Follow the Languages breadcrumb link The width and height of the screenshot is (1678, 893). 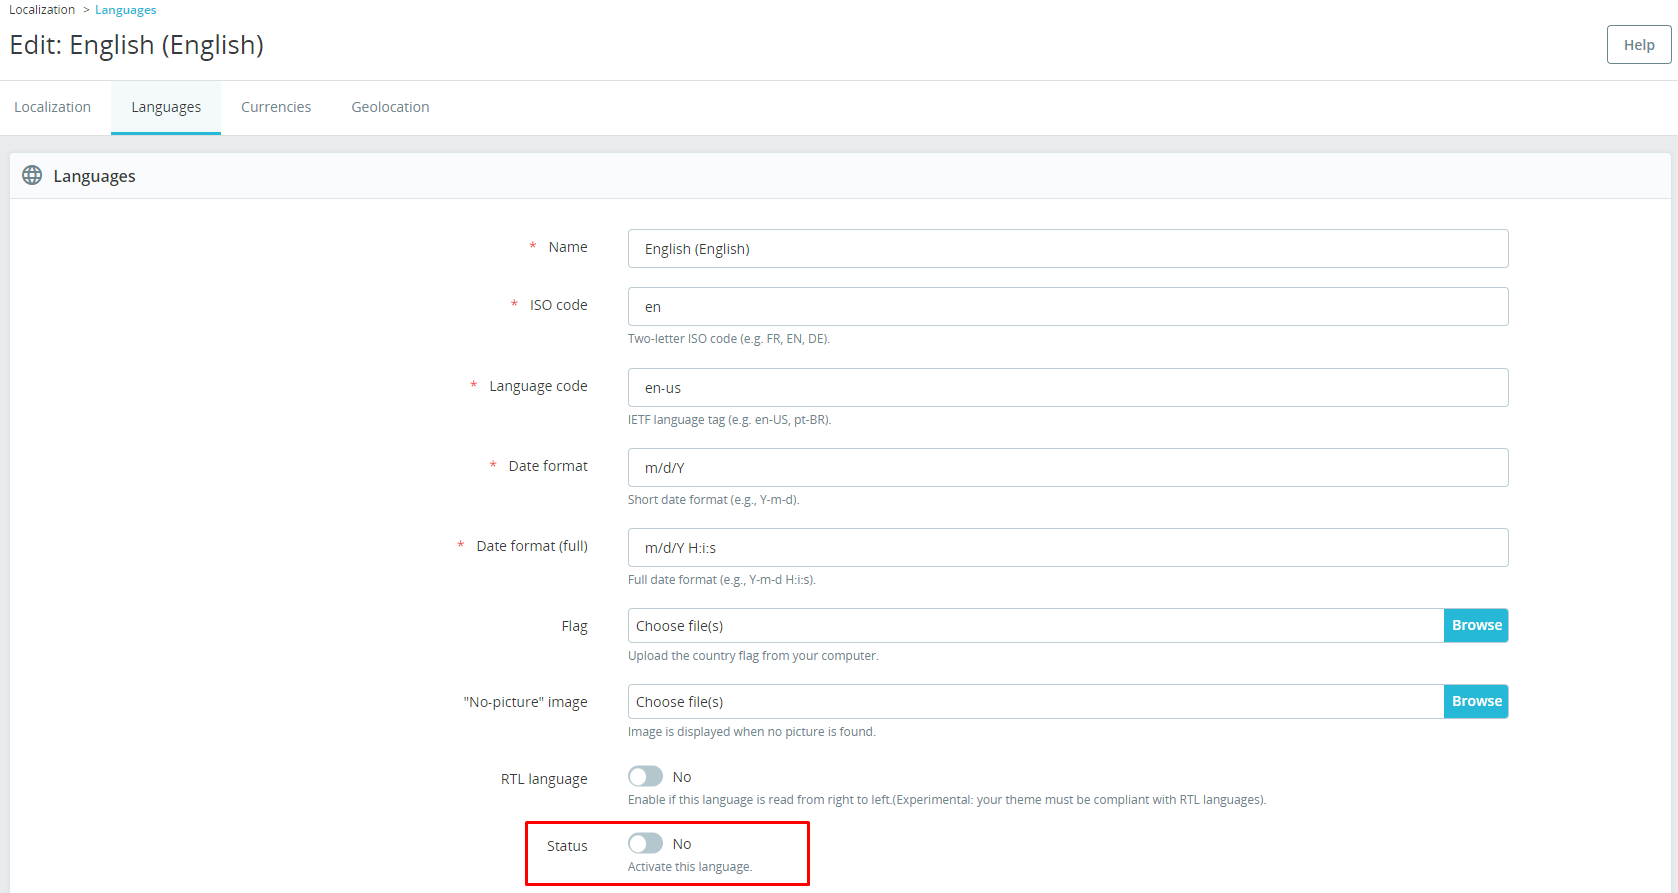click(125, 10)
